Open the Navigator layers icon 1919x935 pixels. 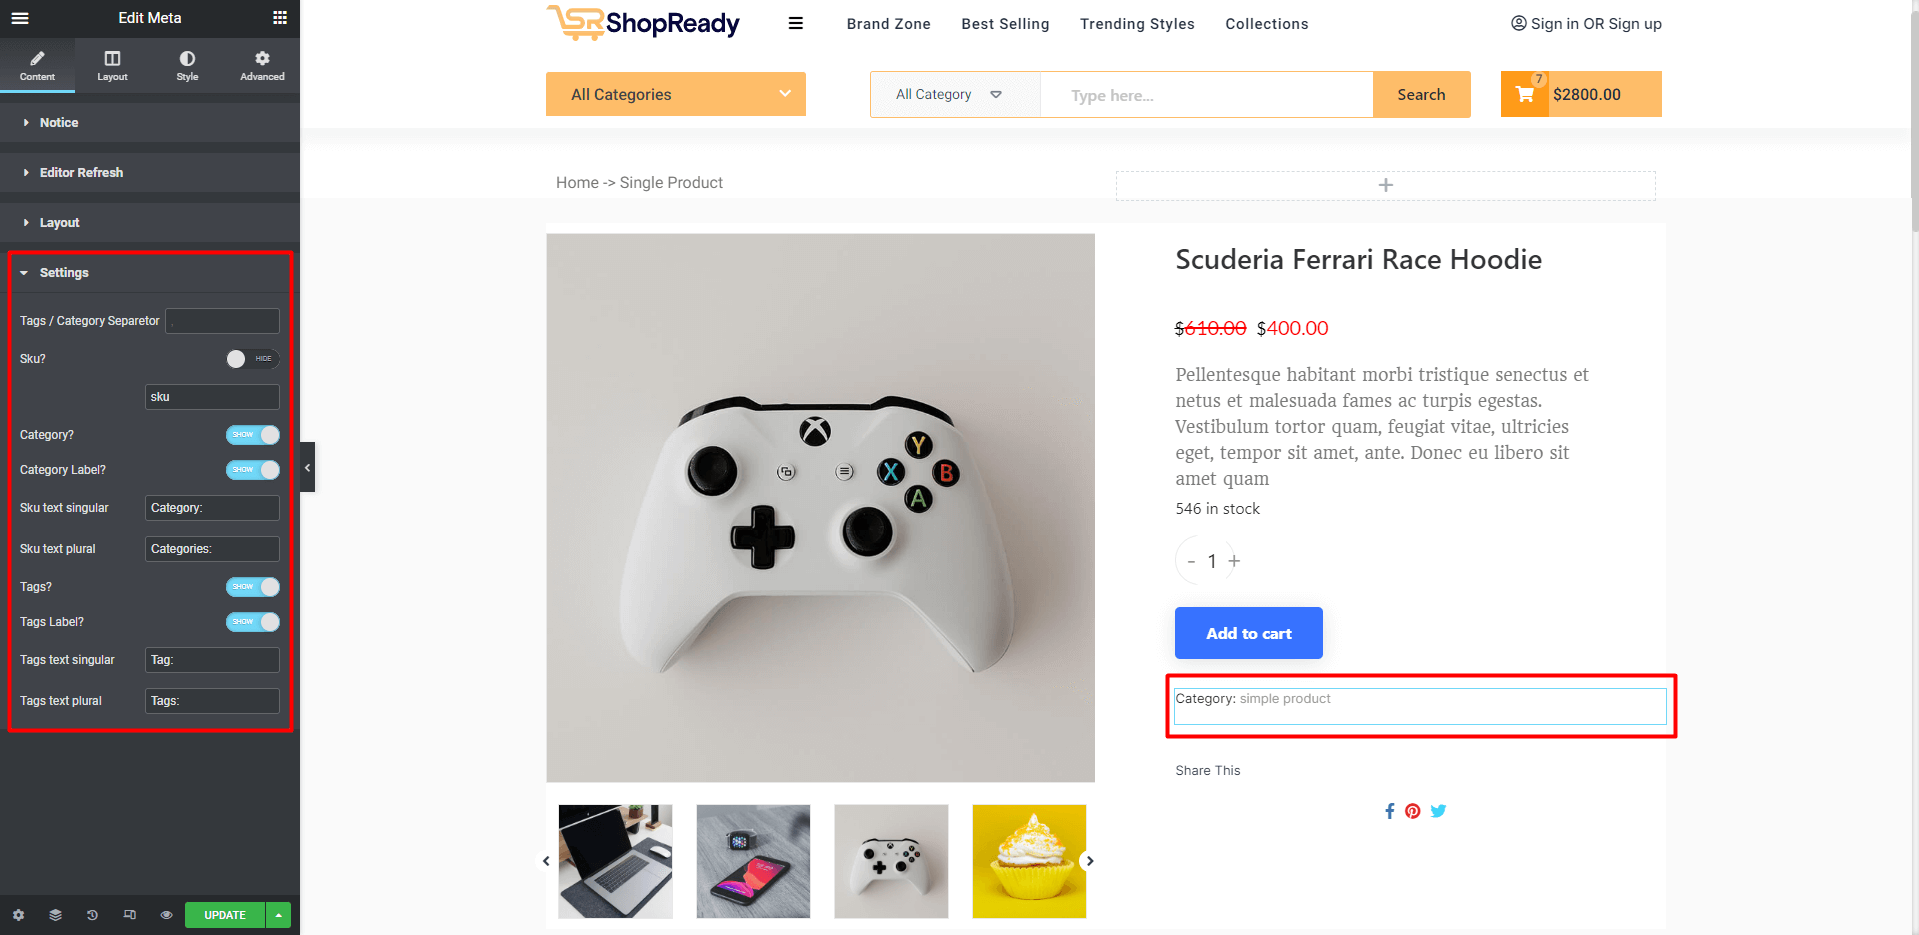point(55,915)
